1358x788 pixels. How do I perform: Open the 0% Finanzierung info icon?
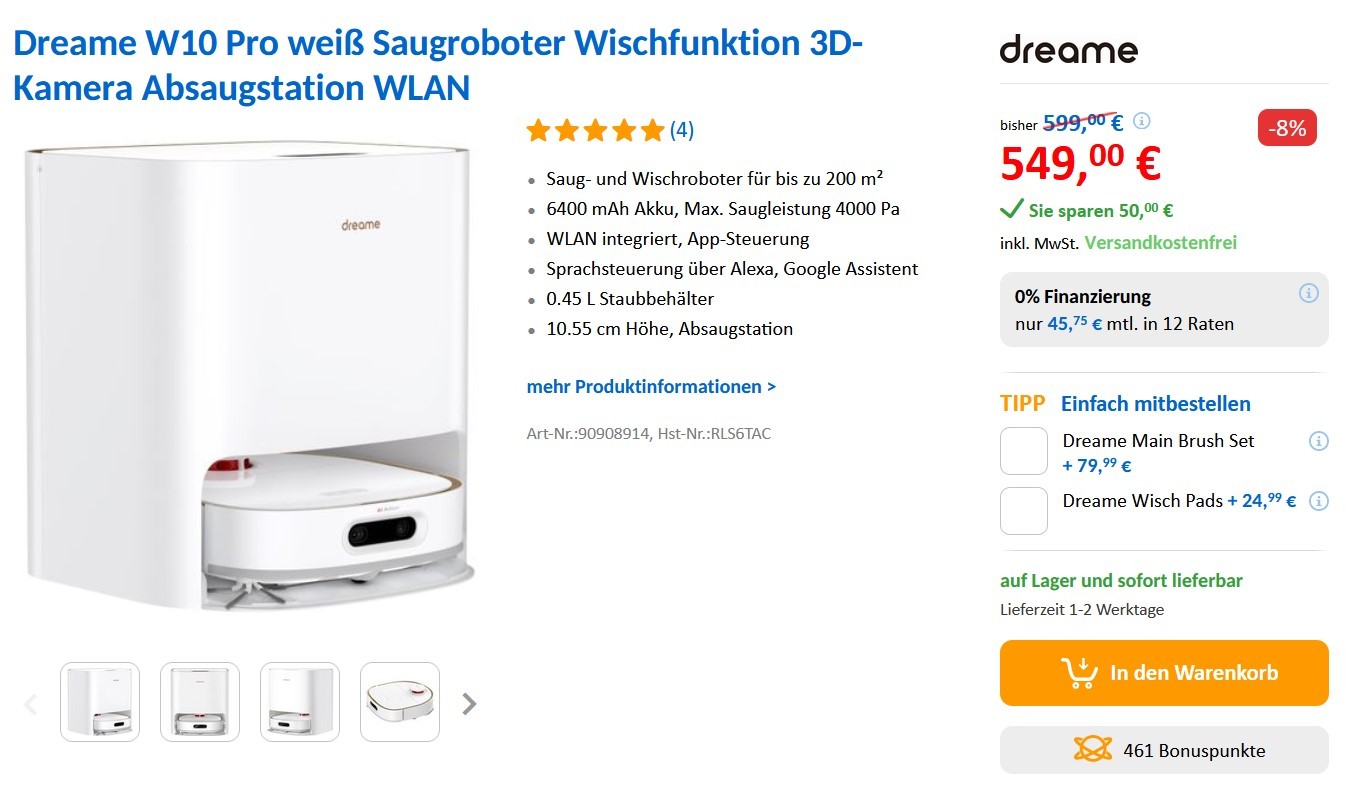click(1308, 294)
